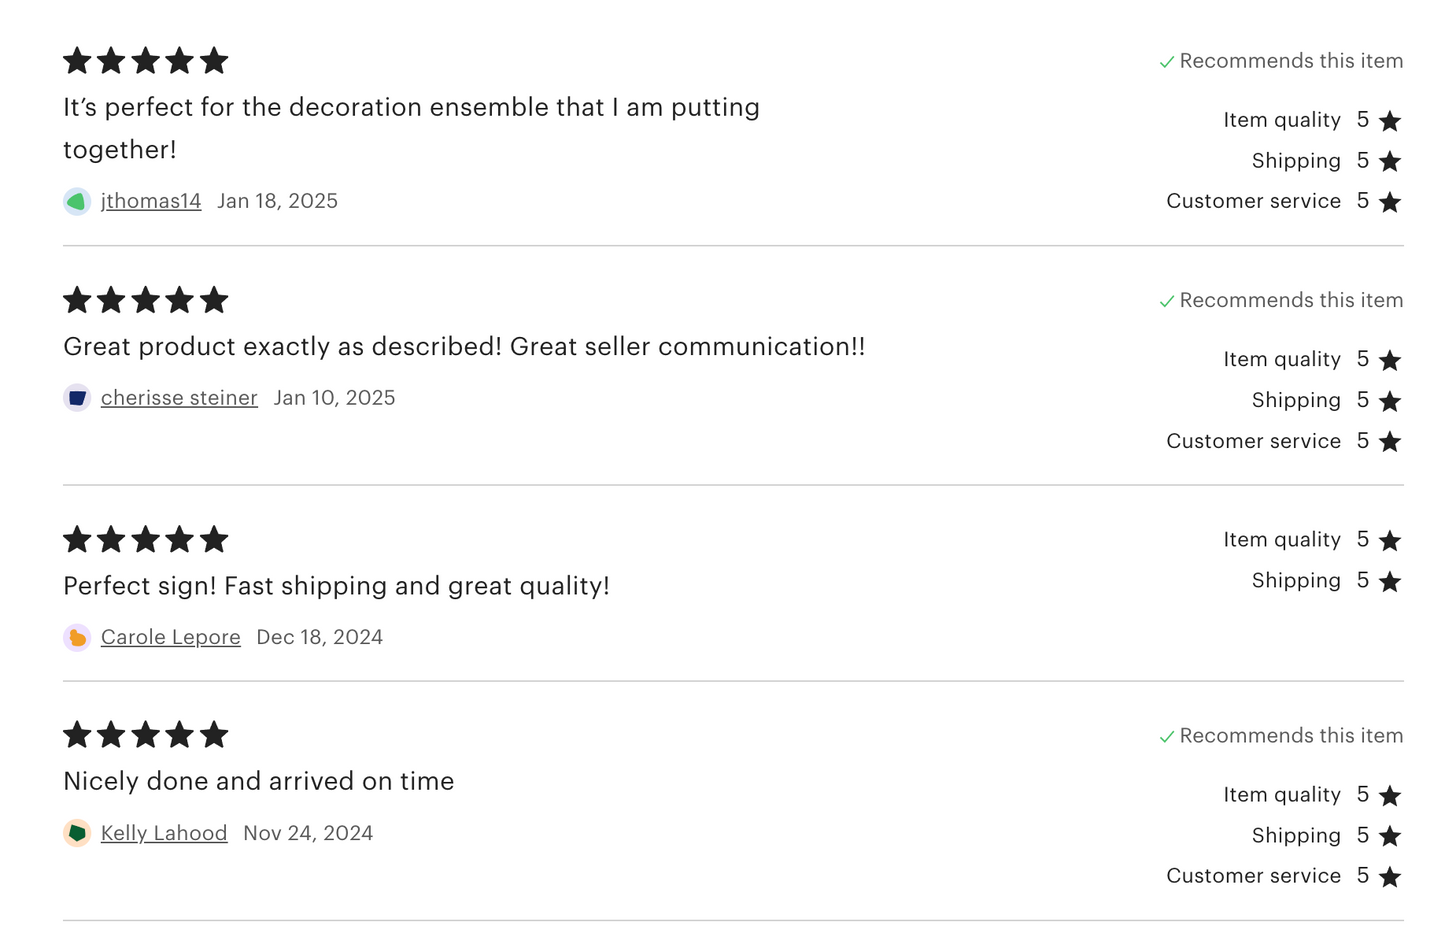This screenshot has height=948, width=1445.
Task: Open cherisse steiner's profile link
Action: (179, 398)
